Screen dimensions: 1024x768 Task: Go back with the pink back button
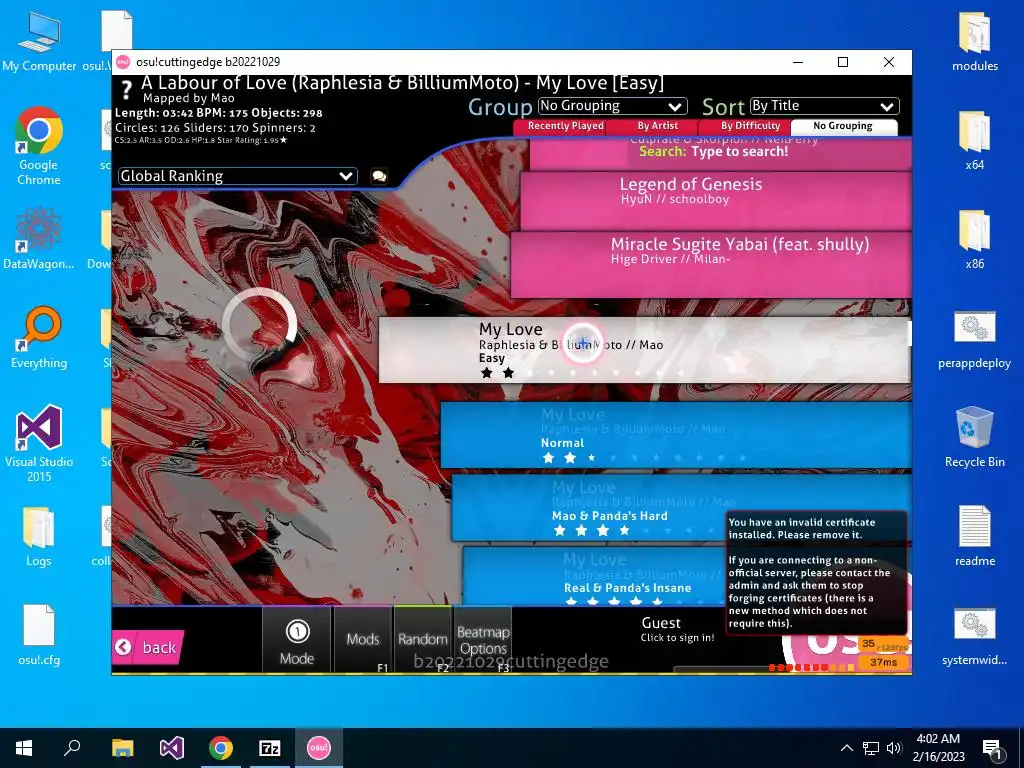point(148,647)
